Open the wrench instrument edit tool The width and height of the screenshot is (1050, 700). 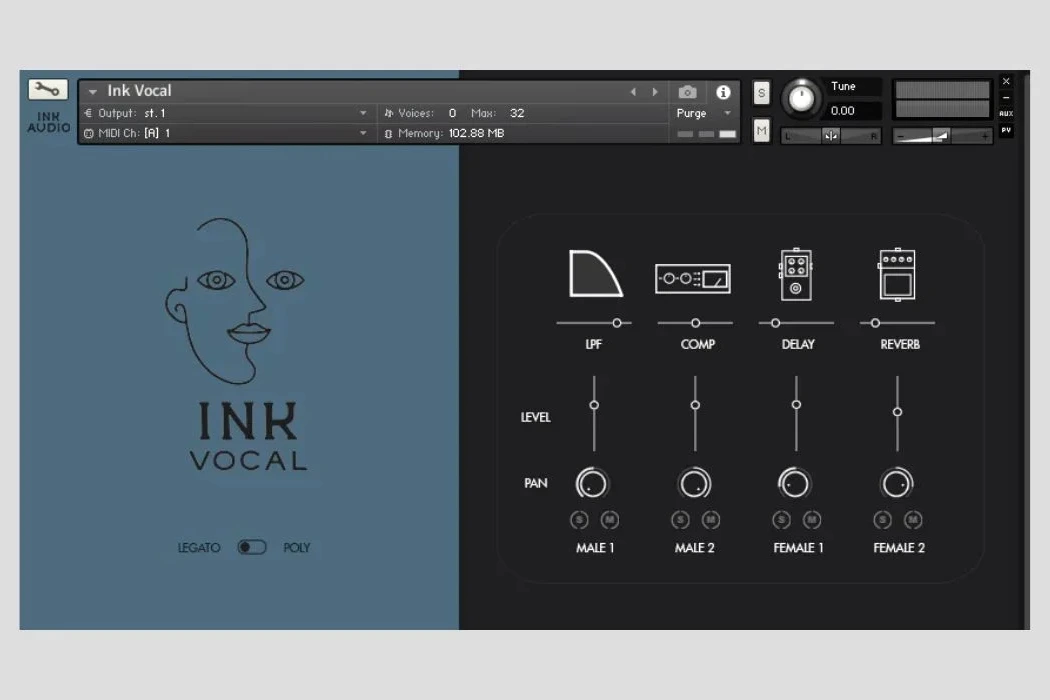[x=48, y=89]
